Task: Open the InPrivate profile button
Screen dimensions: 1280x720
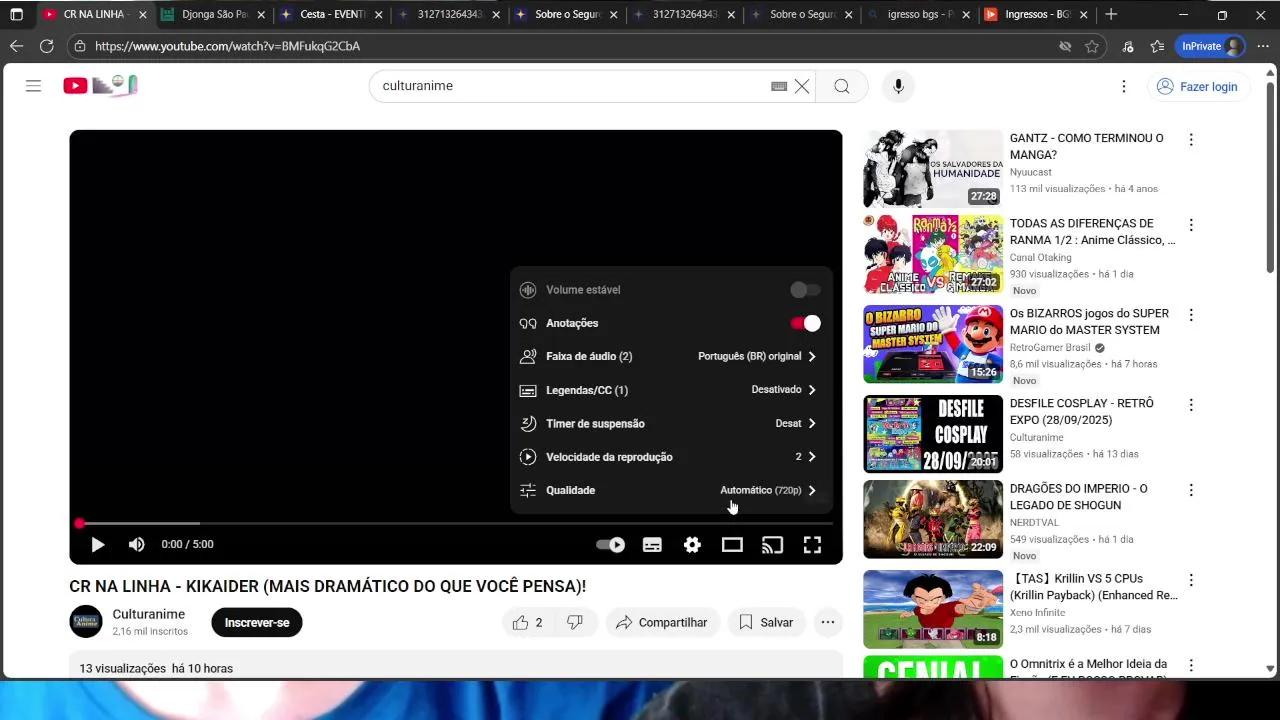Action: click(1211, 46)
